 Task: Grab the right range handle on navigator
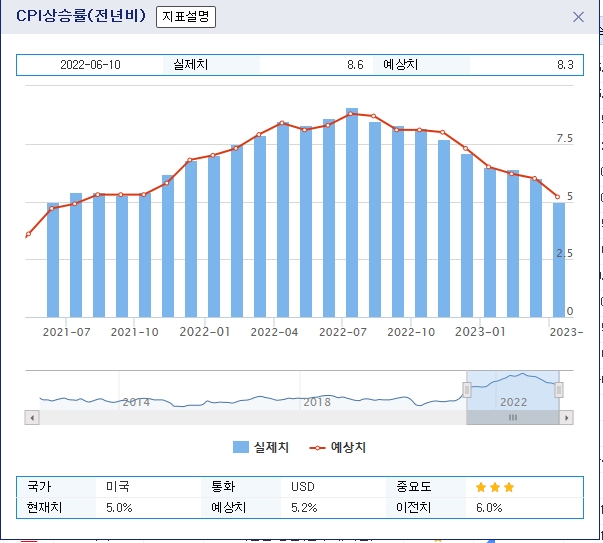pyautogui.click(x=559, y=390)
